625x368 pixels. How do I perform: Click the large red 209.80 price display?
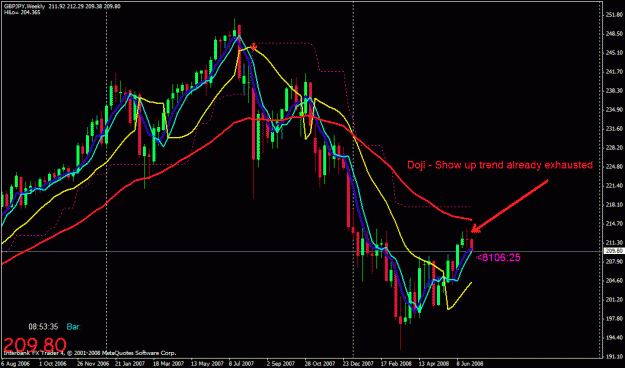[x=35, y=345]
